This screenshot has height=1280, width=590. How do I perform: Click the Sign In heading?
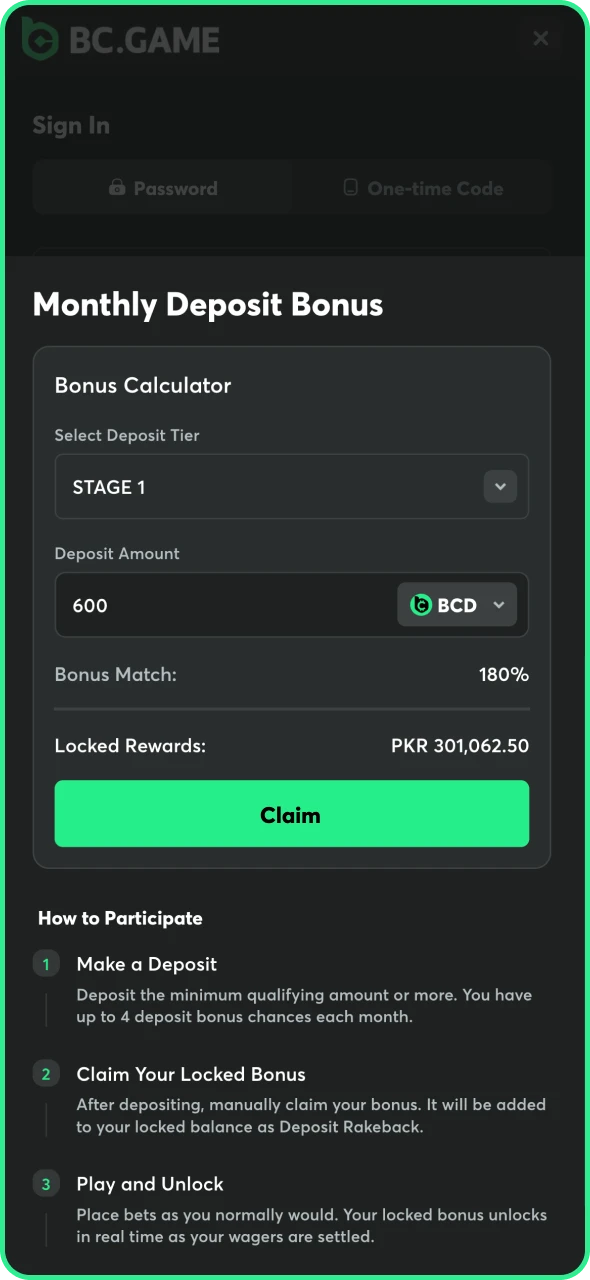(x=71, y=125)
